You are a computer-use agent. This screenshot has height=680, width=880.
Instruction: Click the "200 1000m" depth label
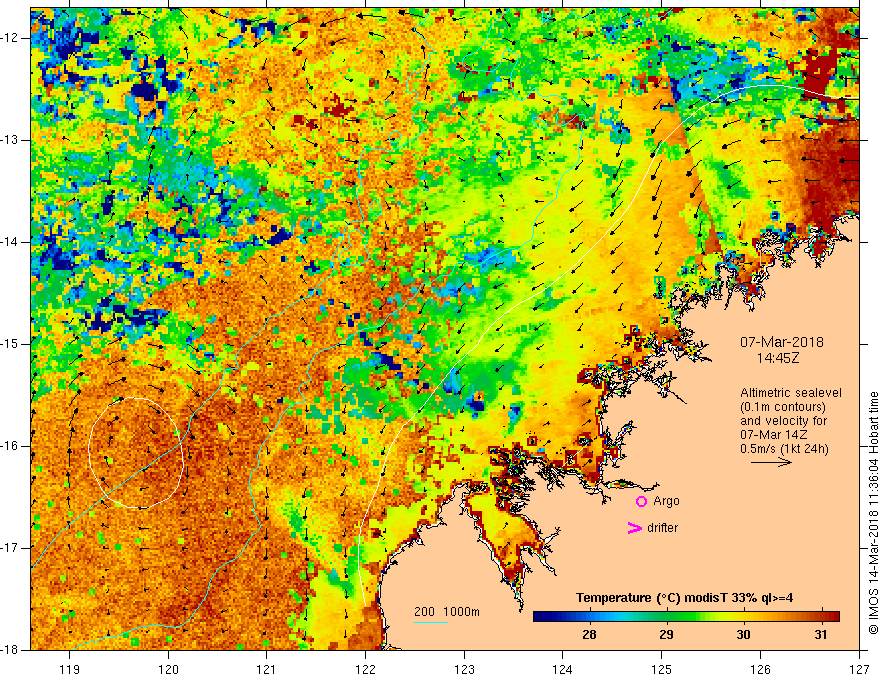(447, 612)
